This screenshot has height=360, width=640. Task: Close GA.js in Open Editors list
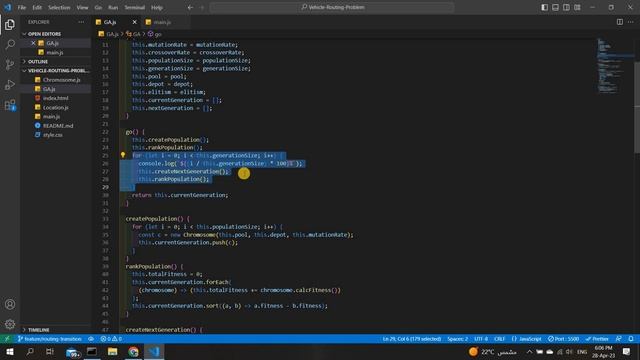click(33, 43)
